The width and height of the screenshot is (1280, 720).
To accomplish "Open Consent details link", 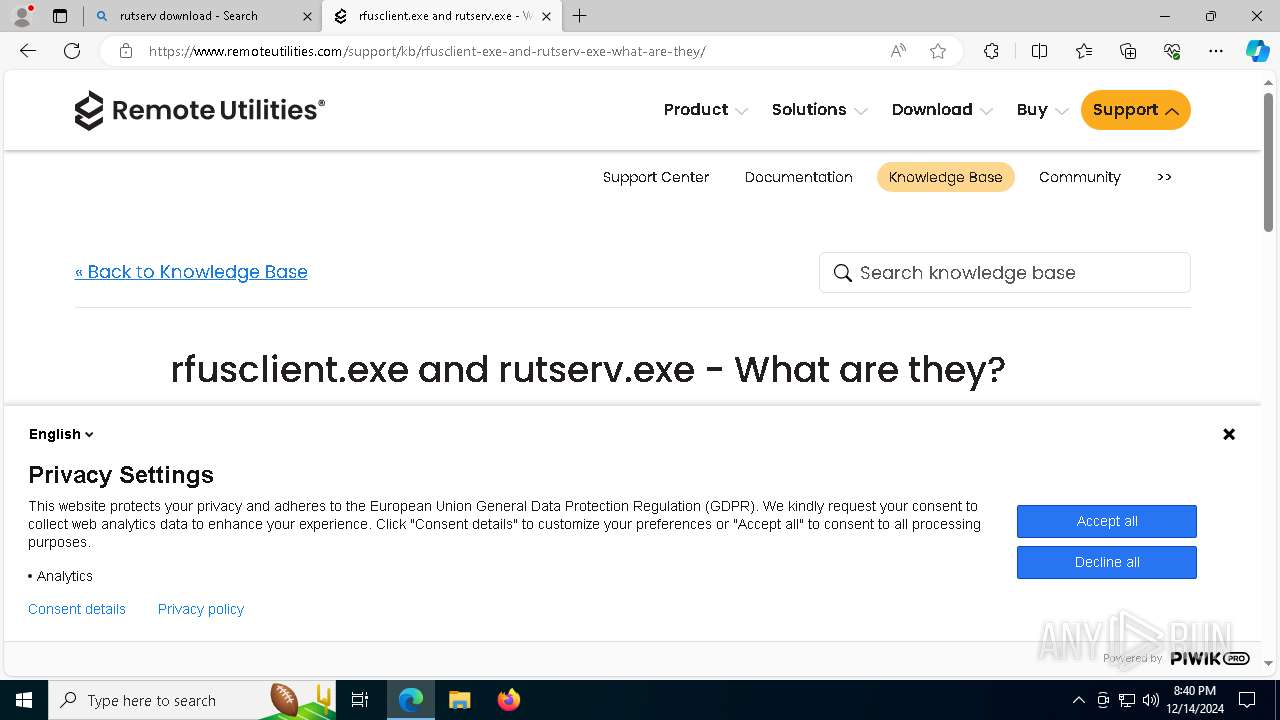I will [77, 609].
